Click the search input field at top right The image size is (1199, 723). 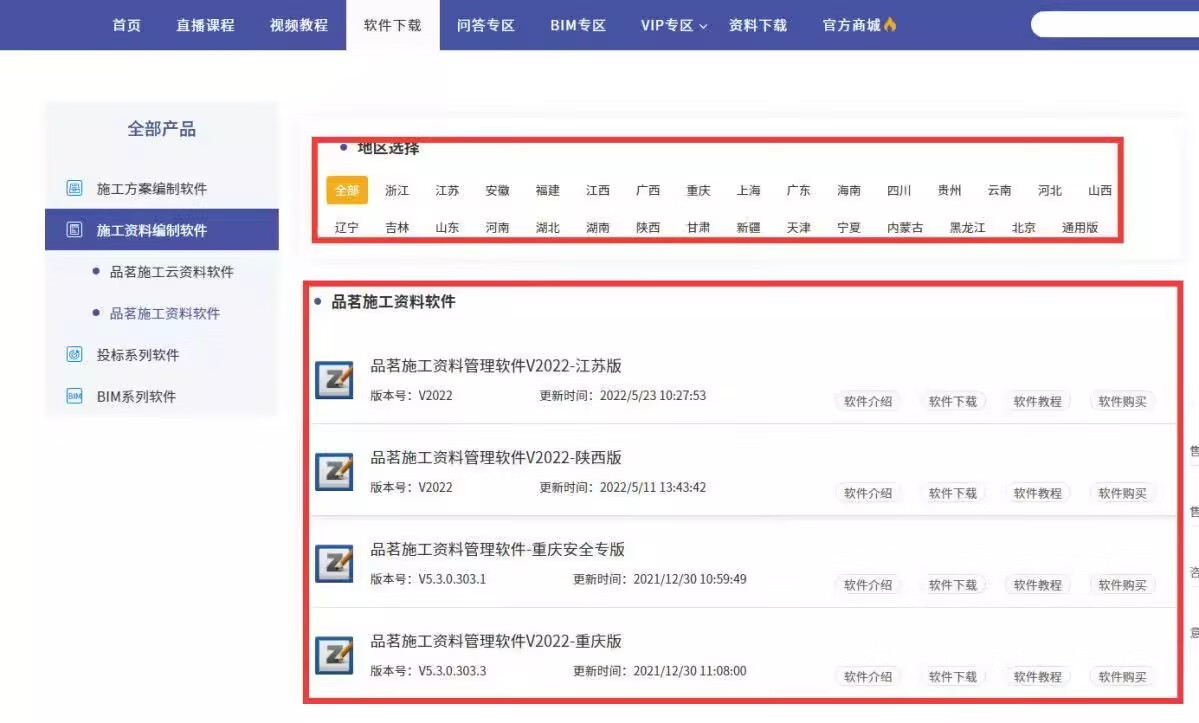coord(1115,25)
